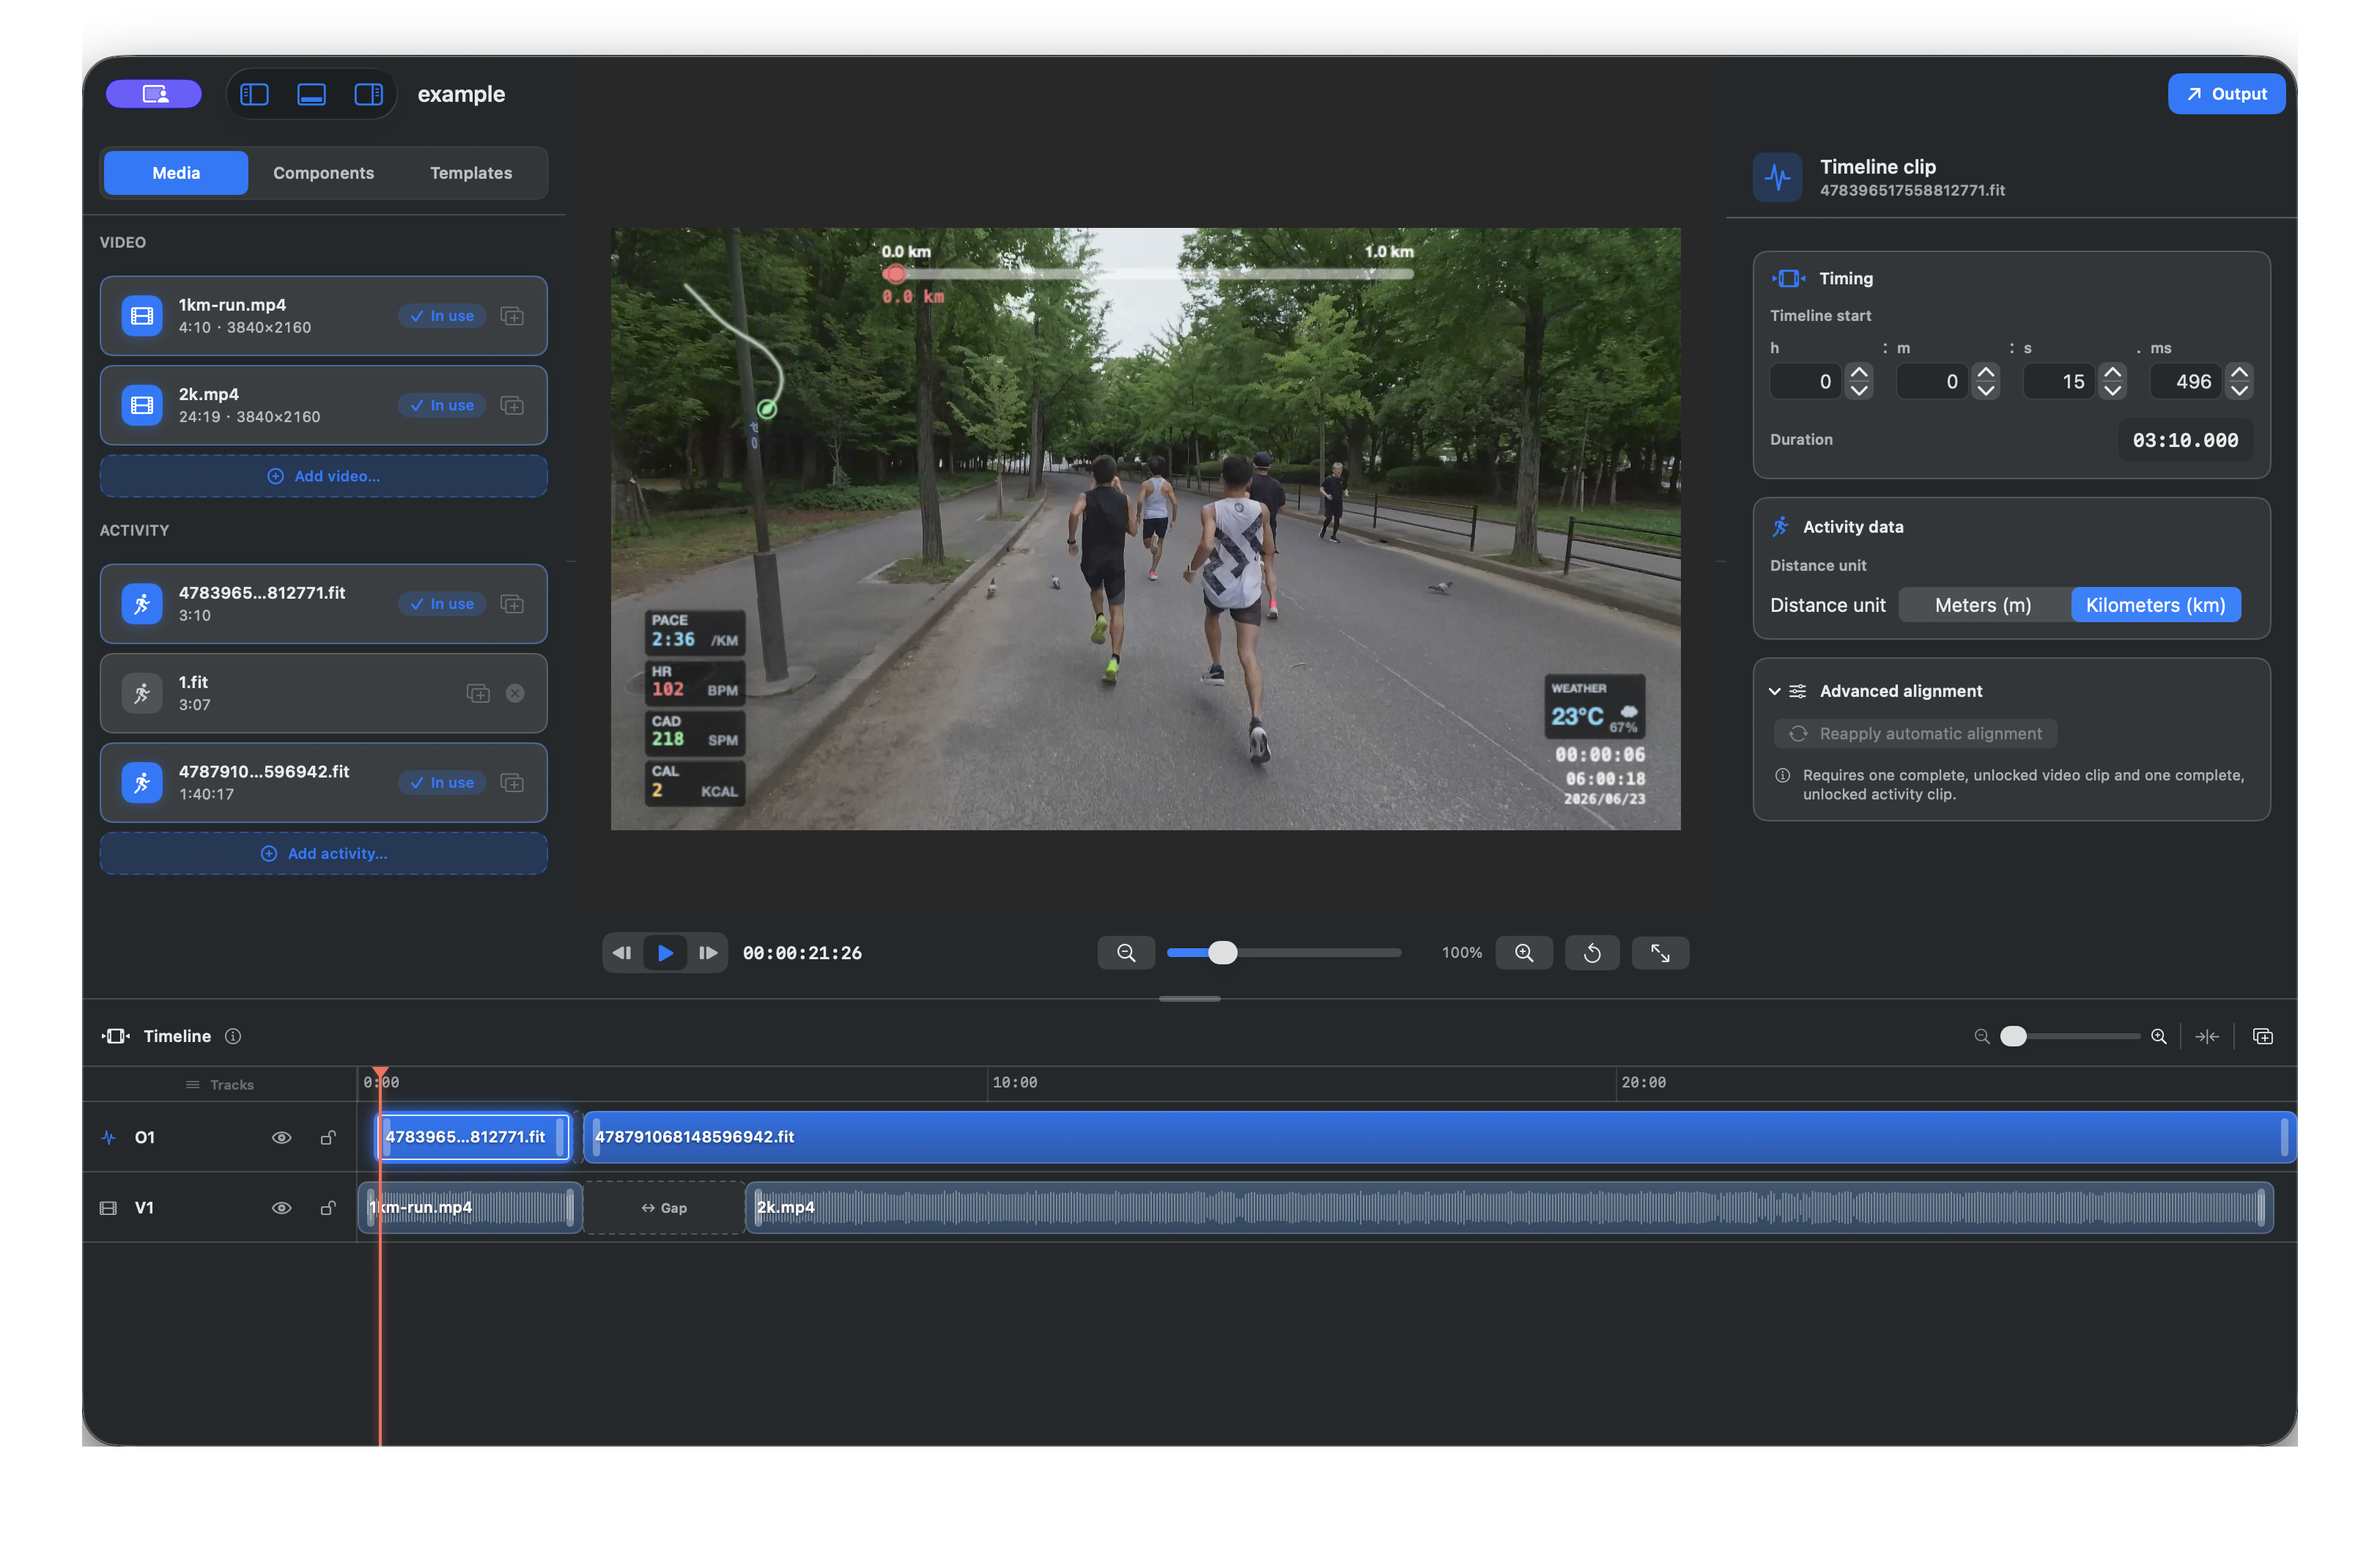The width and height of the screenshot is (2380, 1555).
Task: Step forward one frame
Action: 708,953
